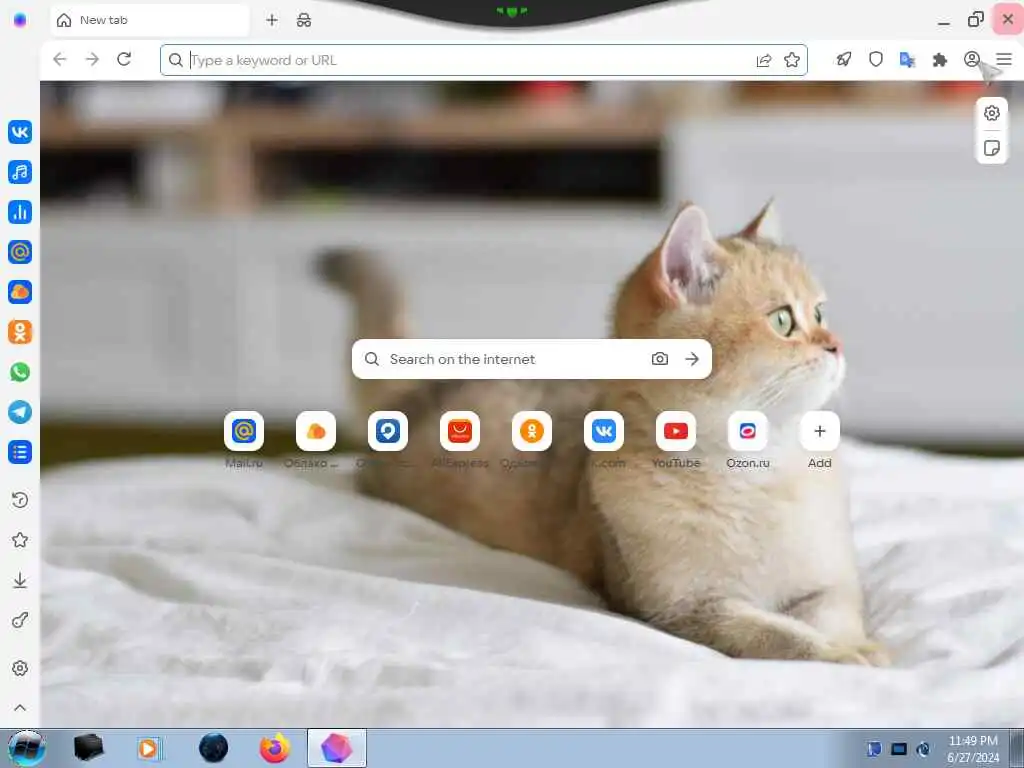The height and width of the screenshot is (768, 1024).
Task: Start image search with camera icon
Action: click(660, 359)
